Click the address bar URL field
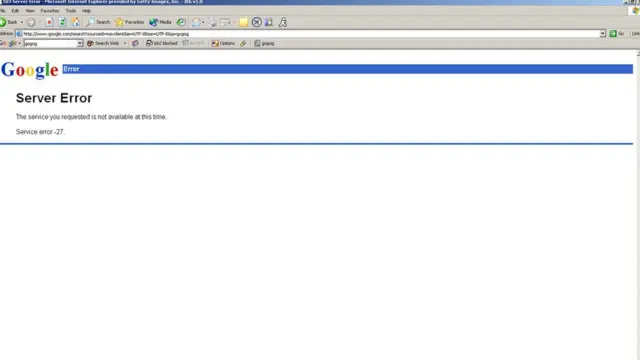The height and width of the screenshot is (360, 640). pyautogui.click(x=310, y=34)
